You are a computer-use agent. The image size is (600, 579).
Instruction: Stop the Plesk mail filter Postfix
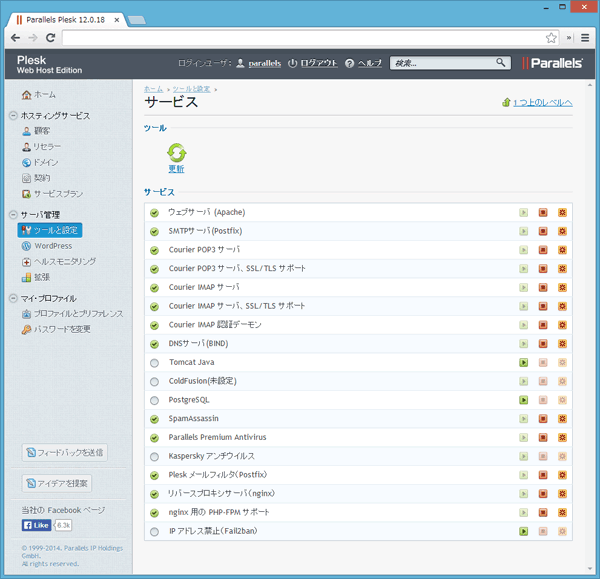[543, 475]
